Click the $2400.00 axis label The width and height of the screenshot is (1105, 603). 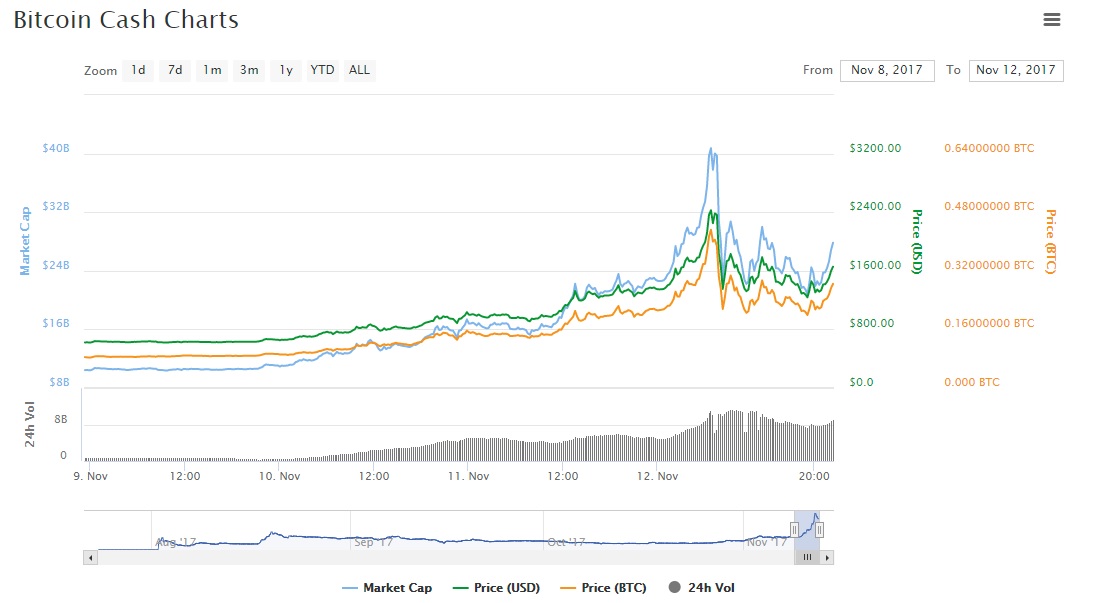(875, 206)
